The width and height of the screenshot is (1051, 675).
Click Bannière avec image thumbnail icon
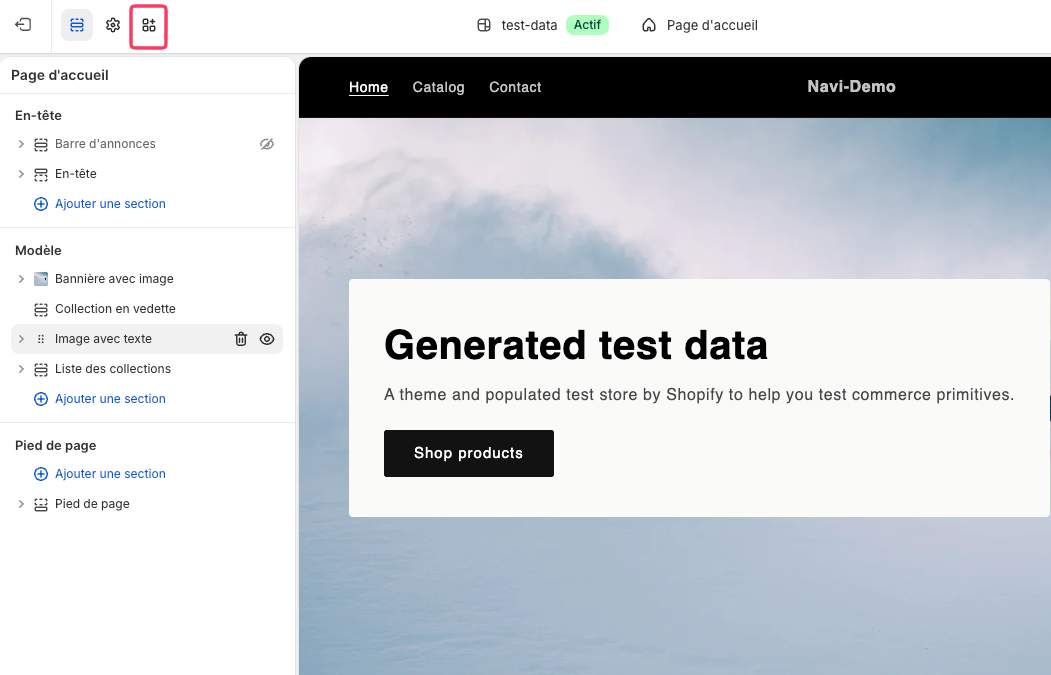click(41, 279)
